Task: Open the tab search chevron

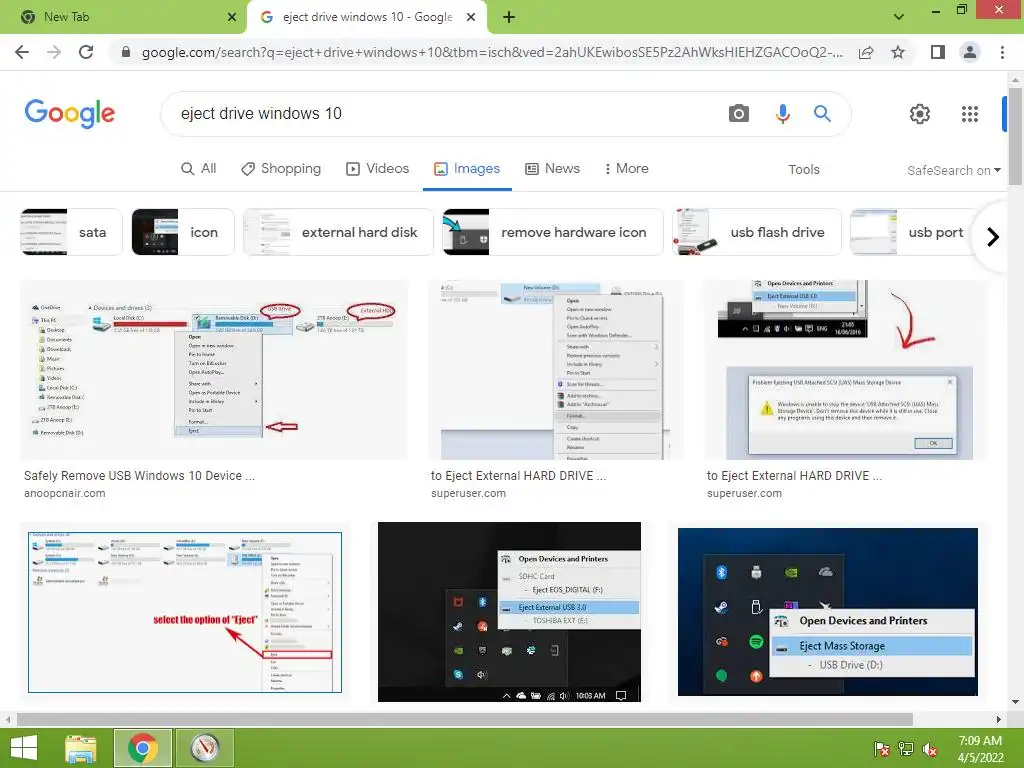Action: click(x=899, y=17)
